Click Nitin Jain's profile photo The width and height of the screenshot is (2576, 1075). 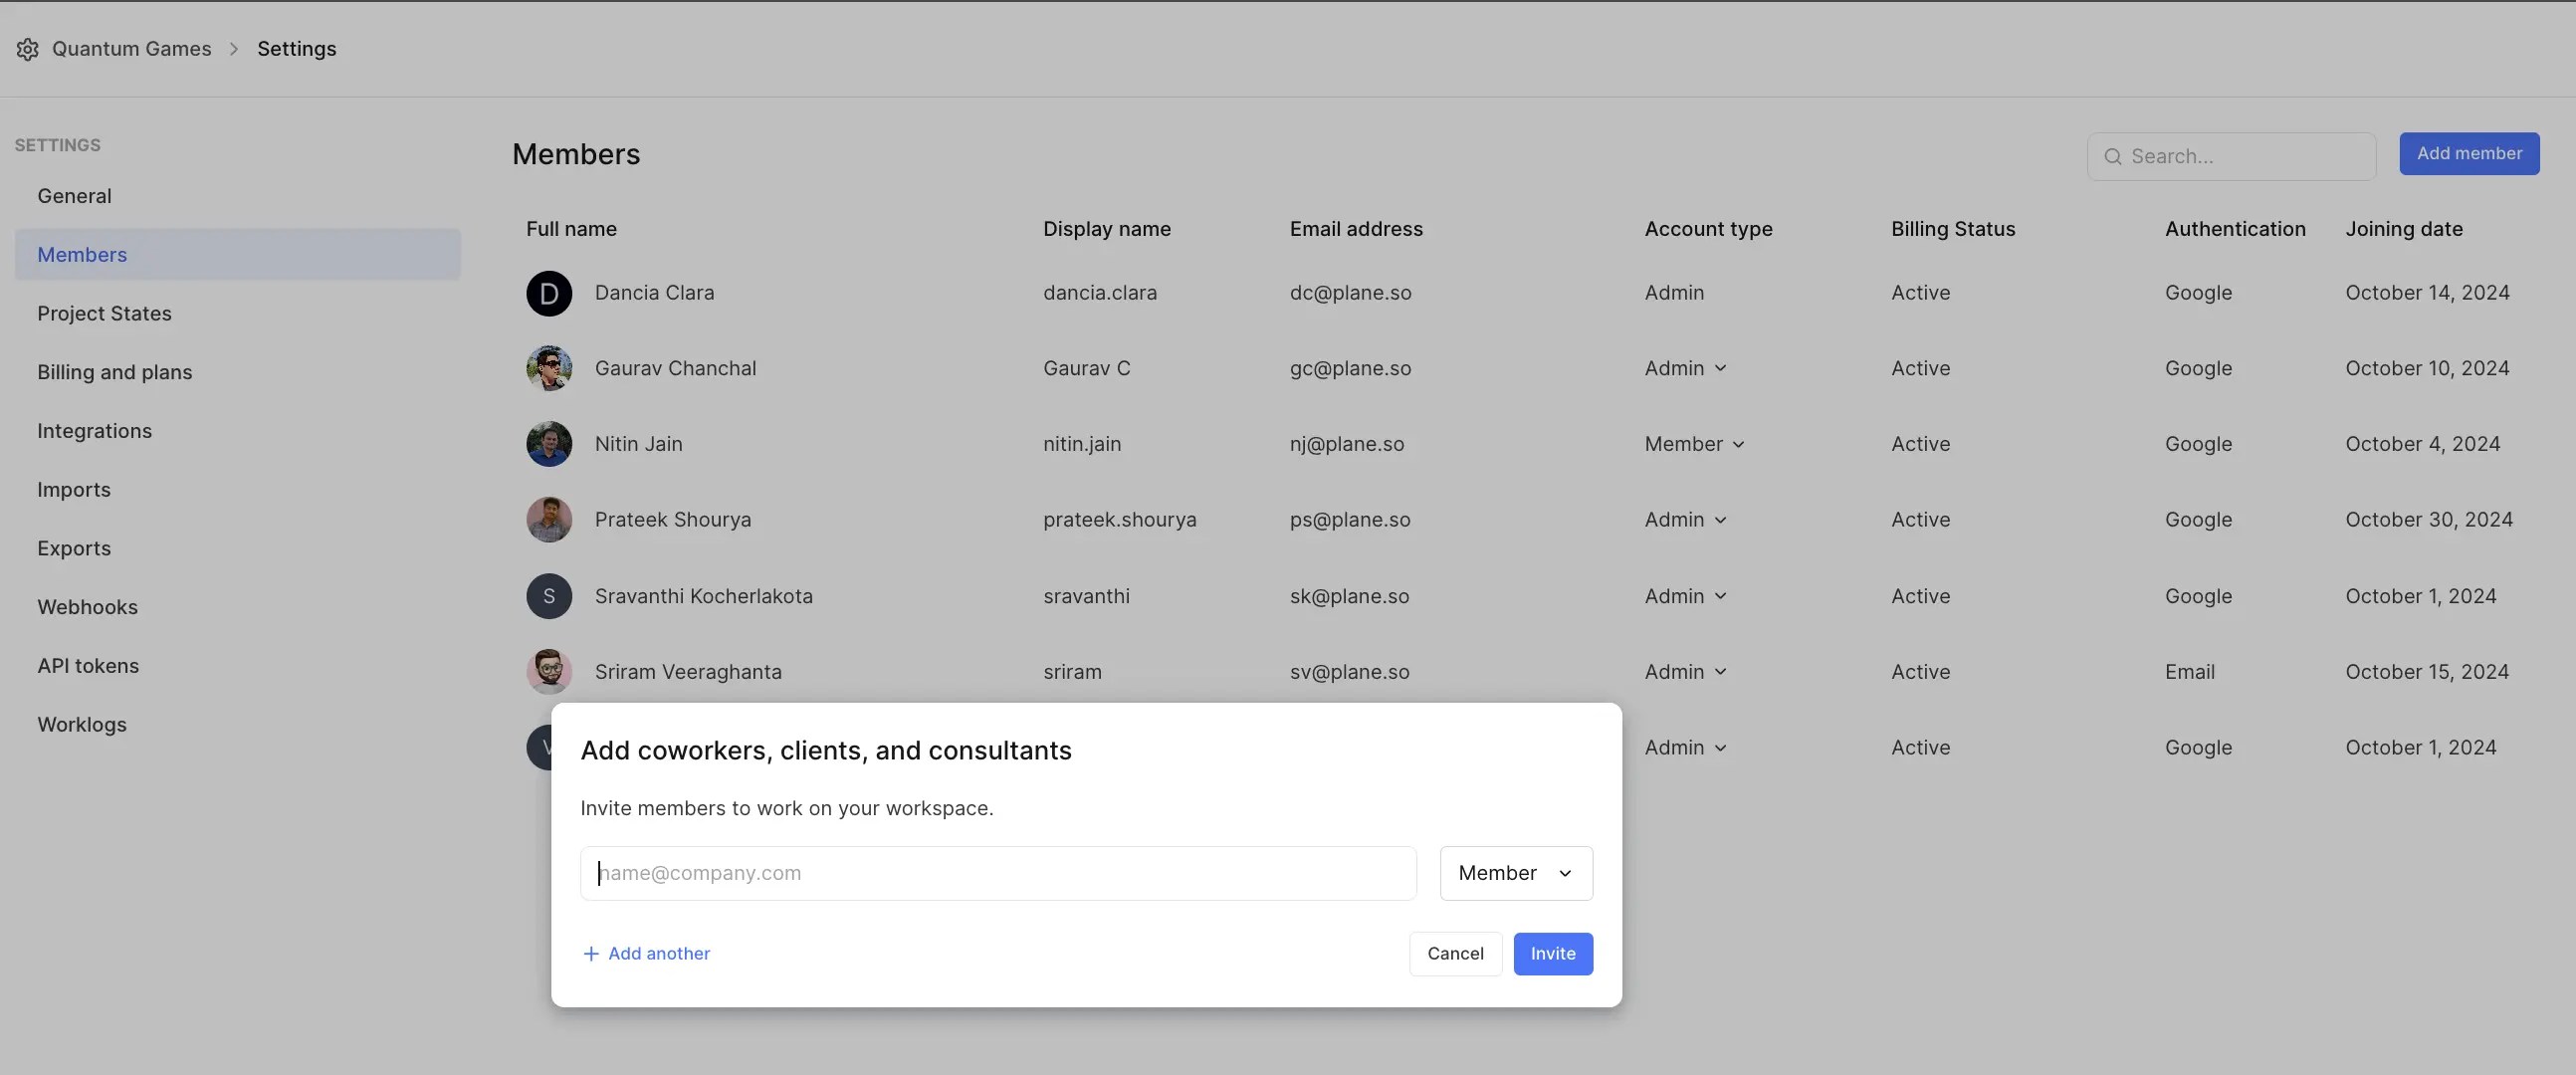click(x=549, y=444)
